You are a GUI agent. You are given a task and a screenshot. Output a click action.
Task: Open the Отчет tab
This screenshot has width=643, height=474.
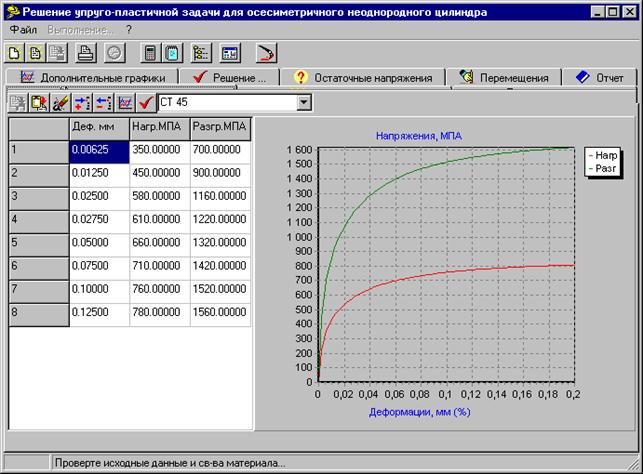[599, 78]
